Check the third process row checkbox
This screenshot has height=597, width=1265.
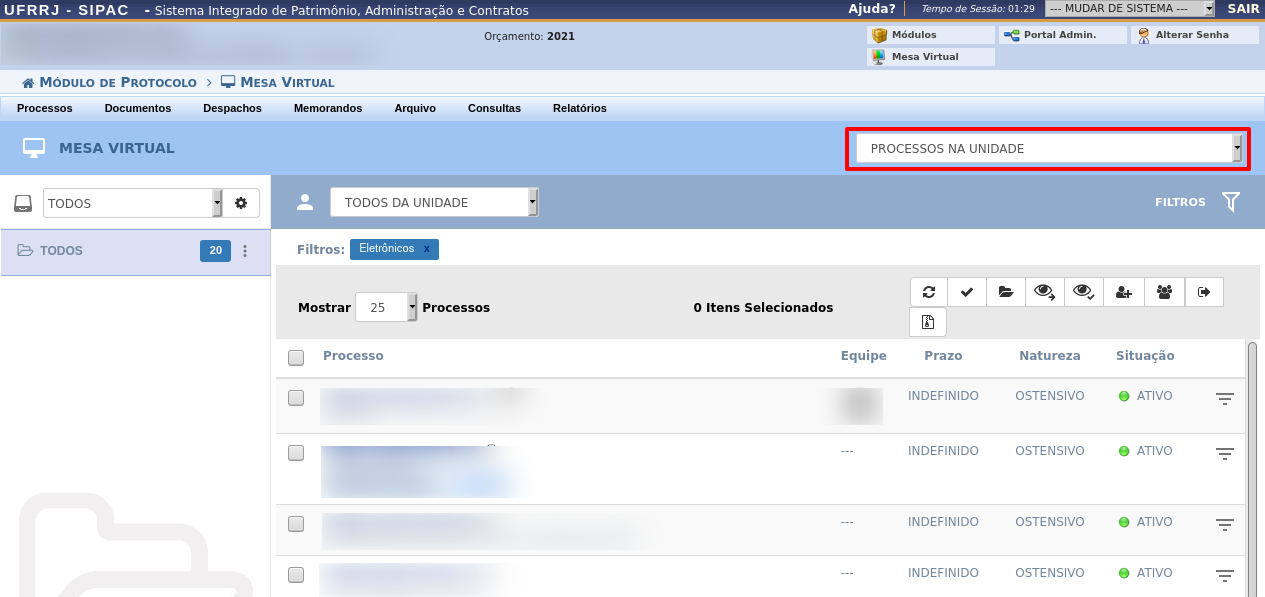coord(296,524)
